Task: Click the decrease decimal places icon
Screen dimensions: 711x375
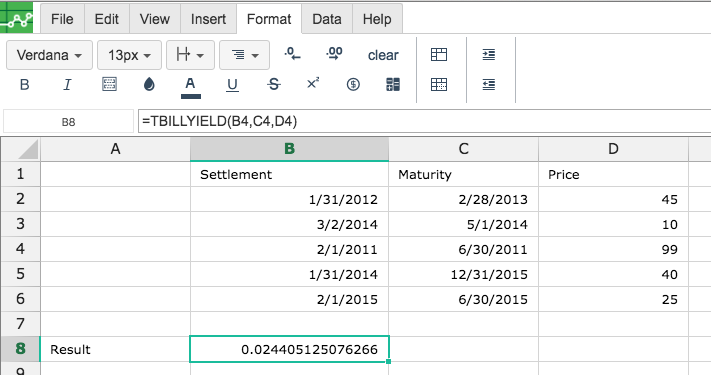Action: [x=292, y=54]
